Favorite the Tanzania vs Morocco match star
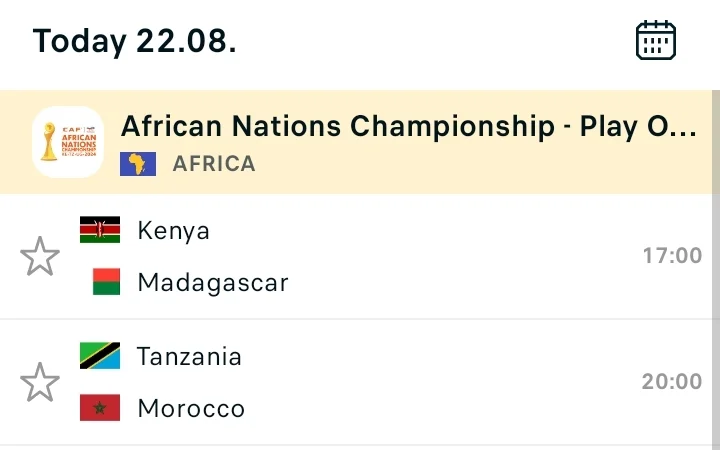 tap(40, 382)
